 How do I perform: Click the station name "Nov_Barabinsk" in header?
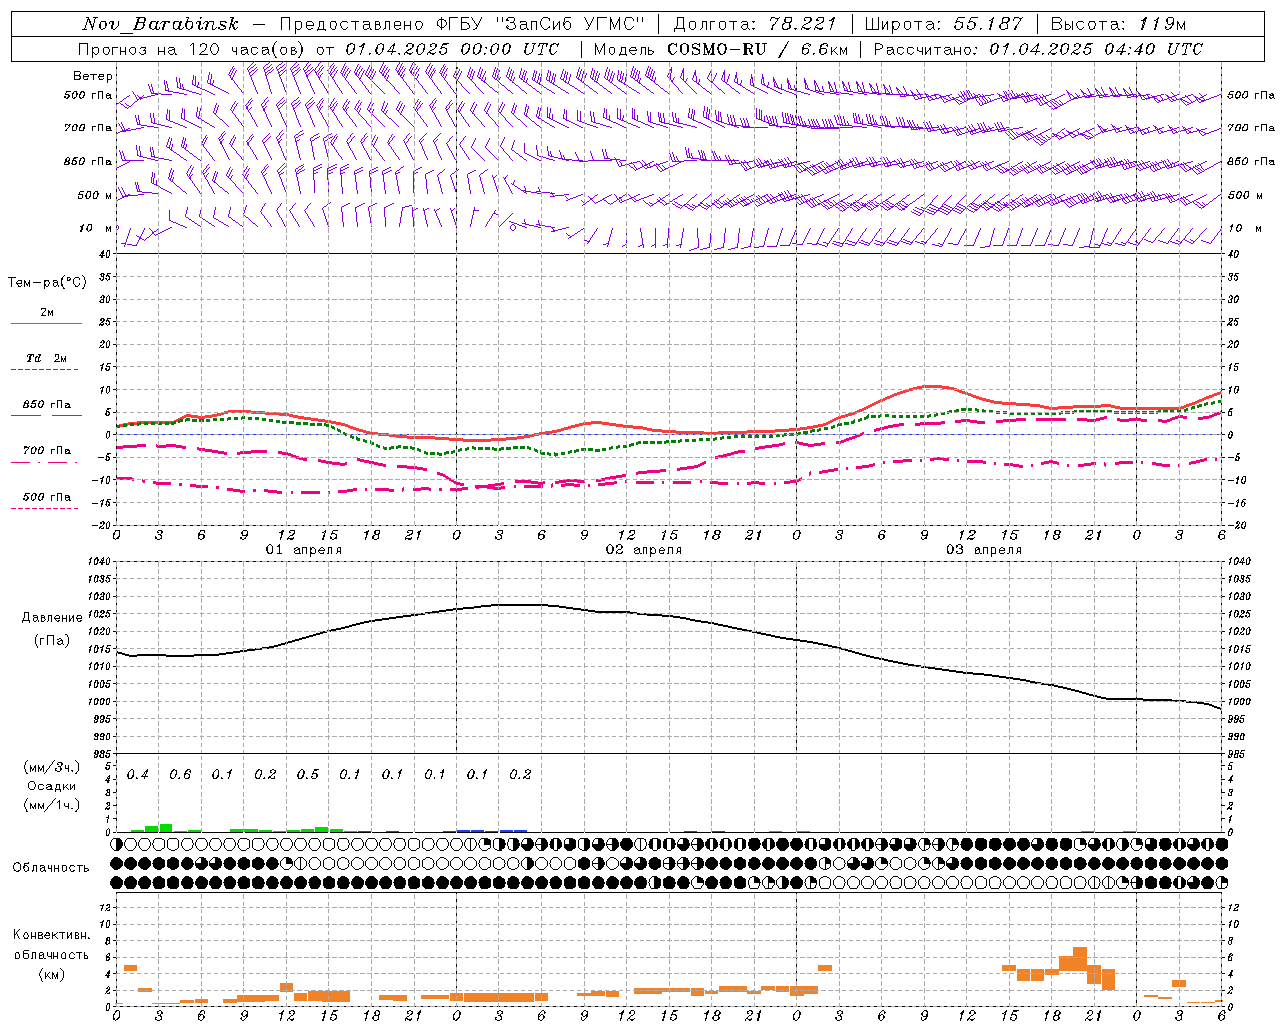pos(161,24)
